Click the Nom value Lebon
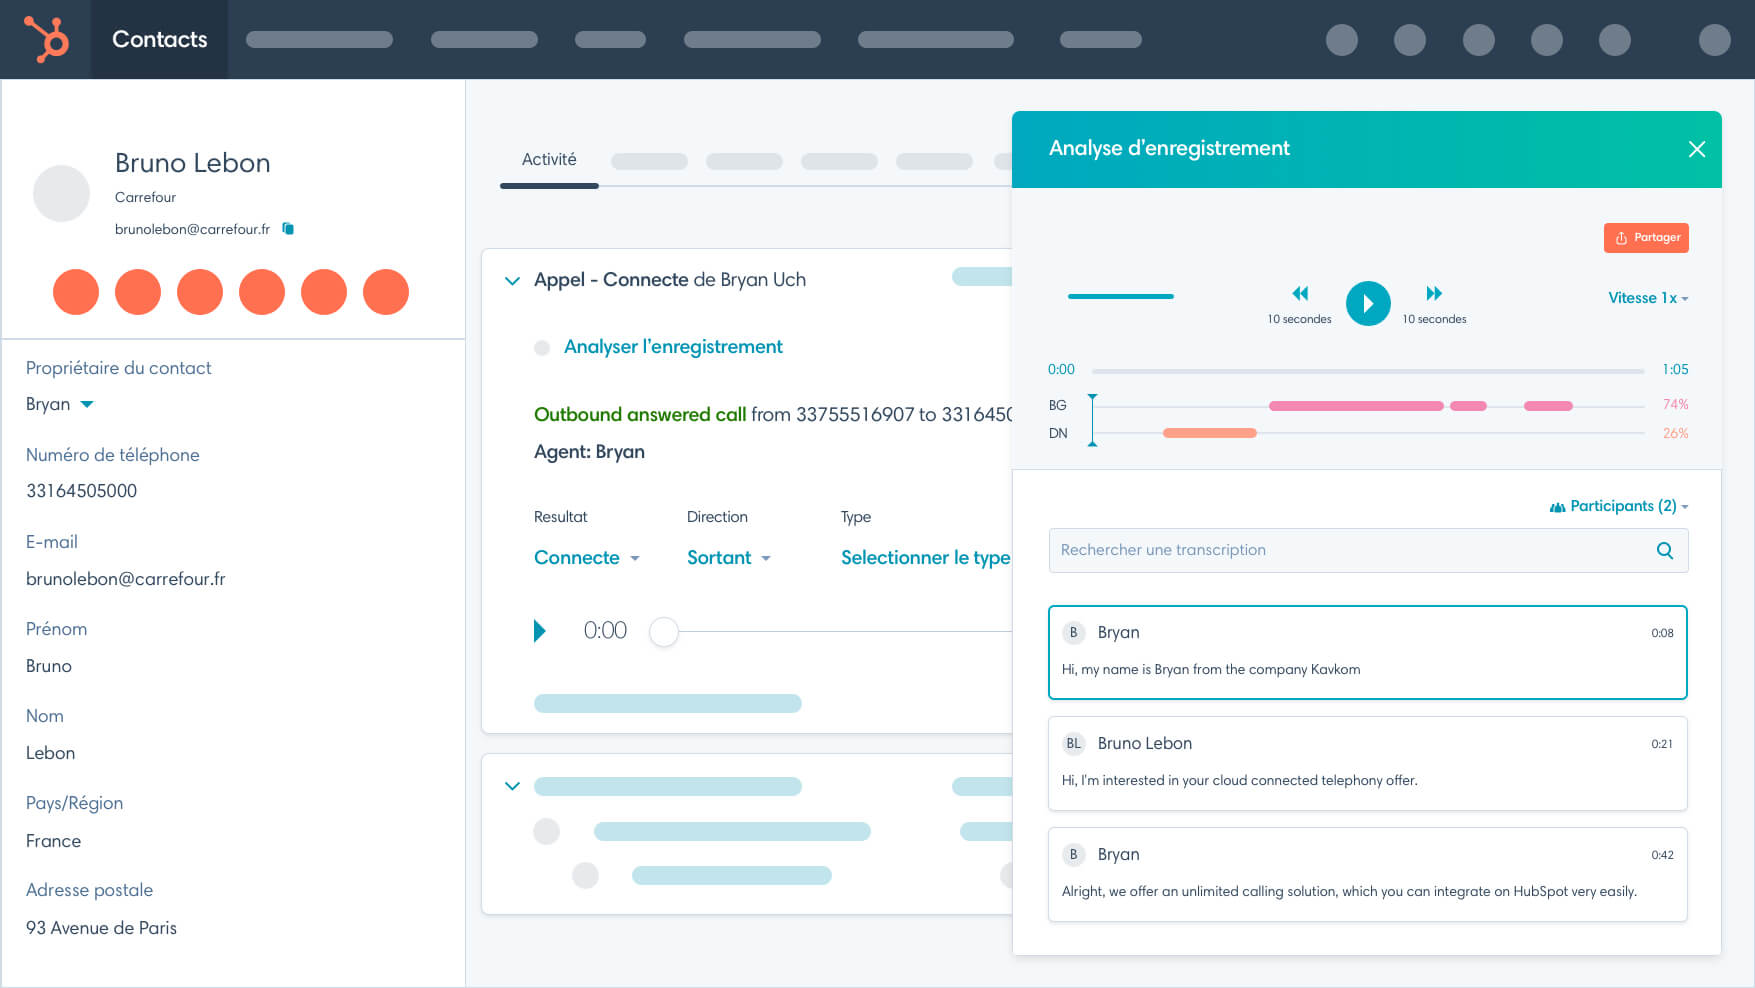The width and height of the screenshot is (1755, 988). pyautogui.click(x=51, y=753)
